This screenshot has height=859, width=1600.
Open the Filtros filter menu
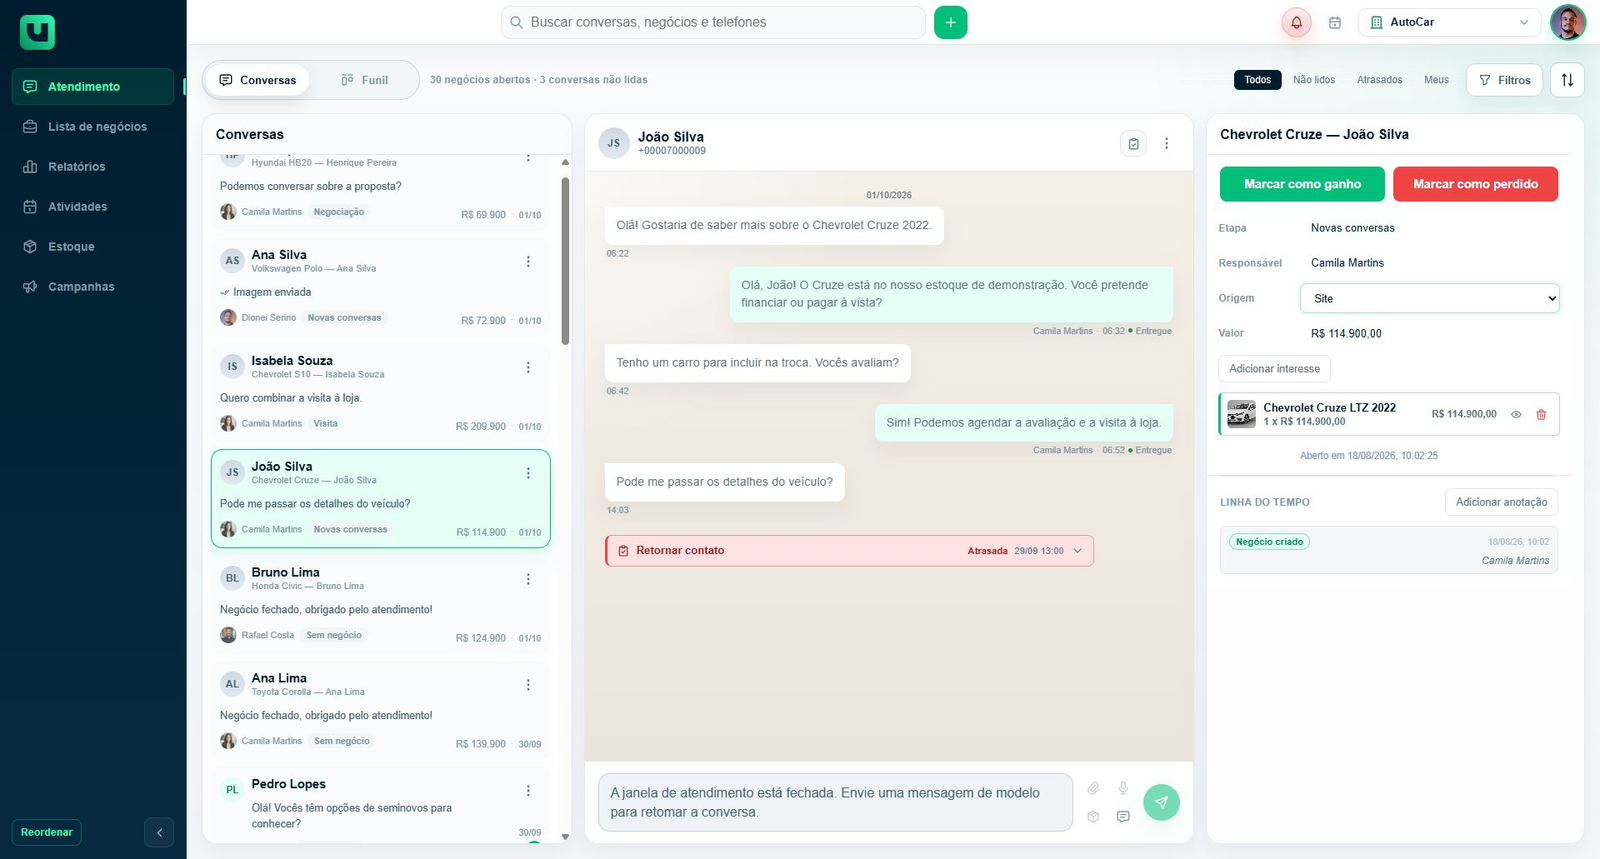click(x=1504, y=80)
